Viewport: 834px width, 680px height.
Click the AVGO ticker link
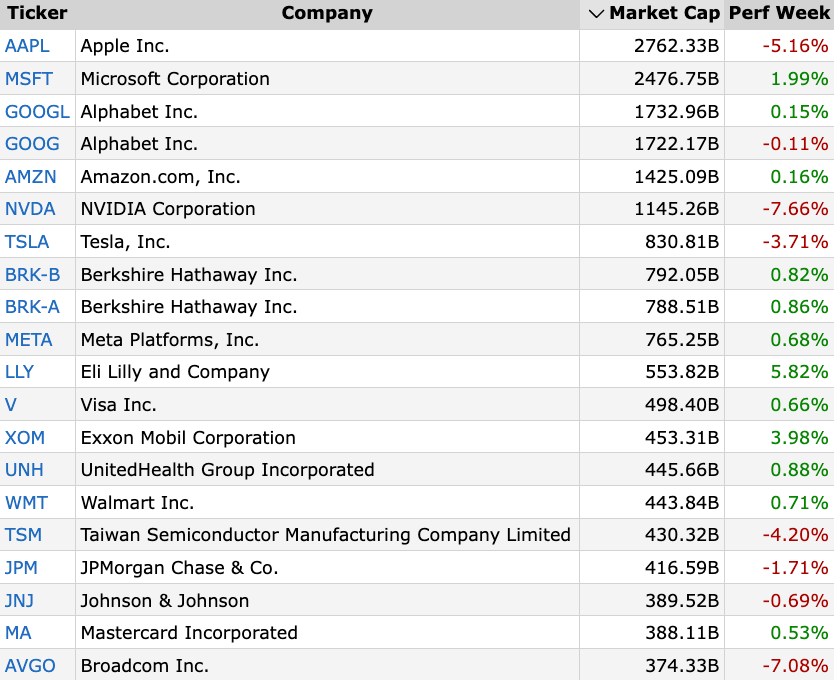pyautogui.click(x=30, y=666)
